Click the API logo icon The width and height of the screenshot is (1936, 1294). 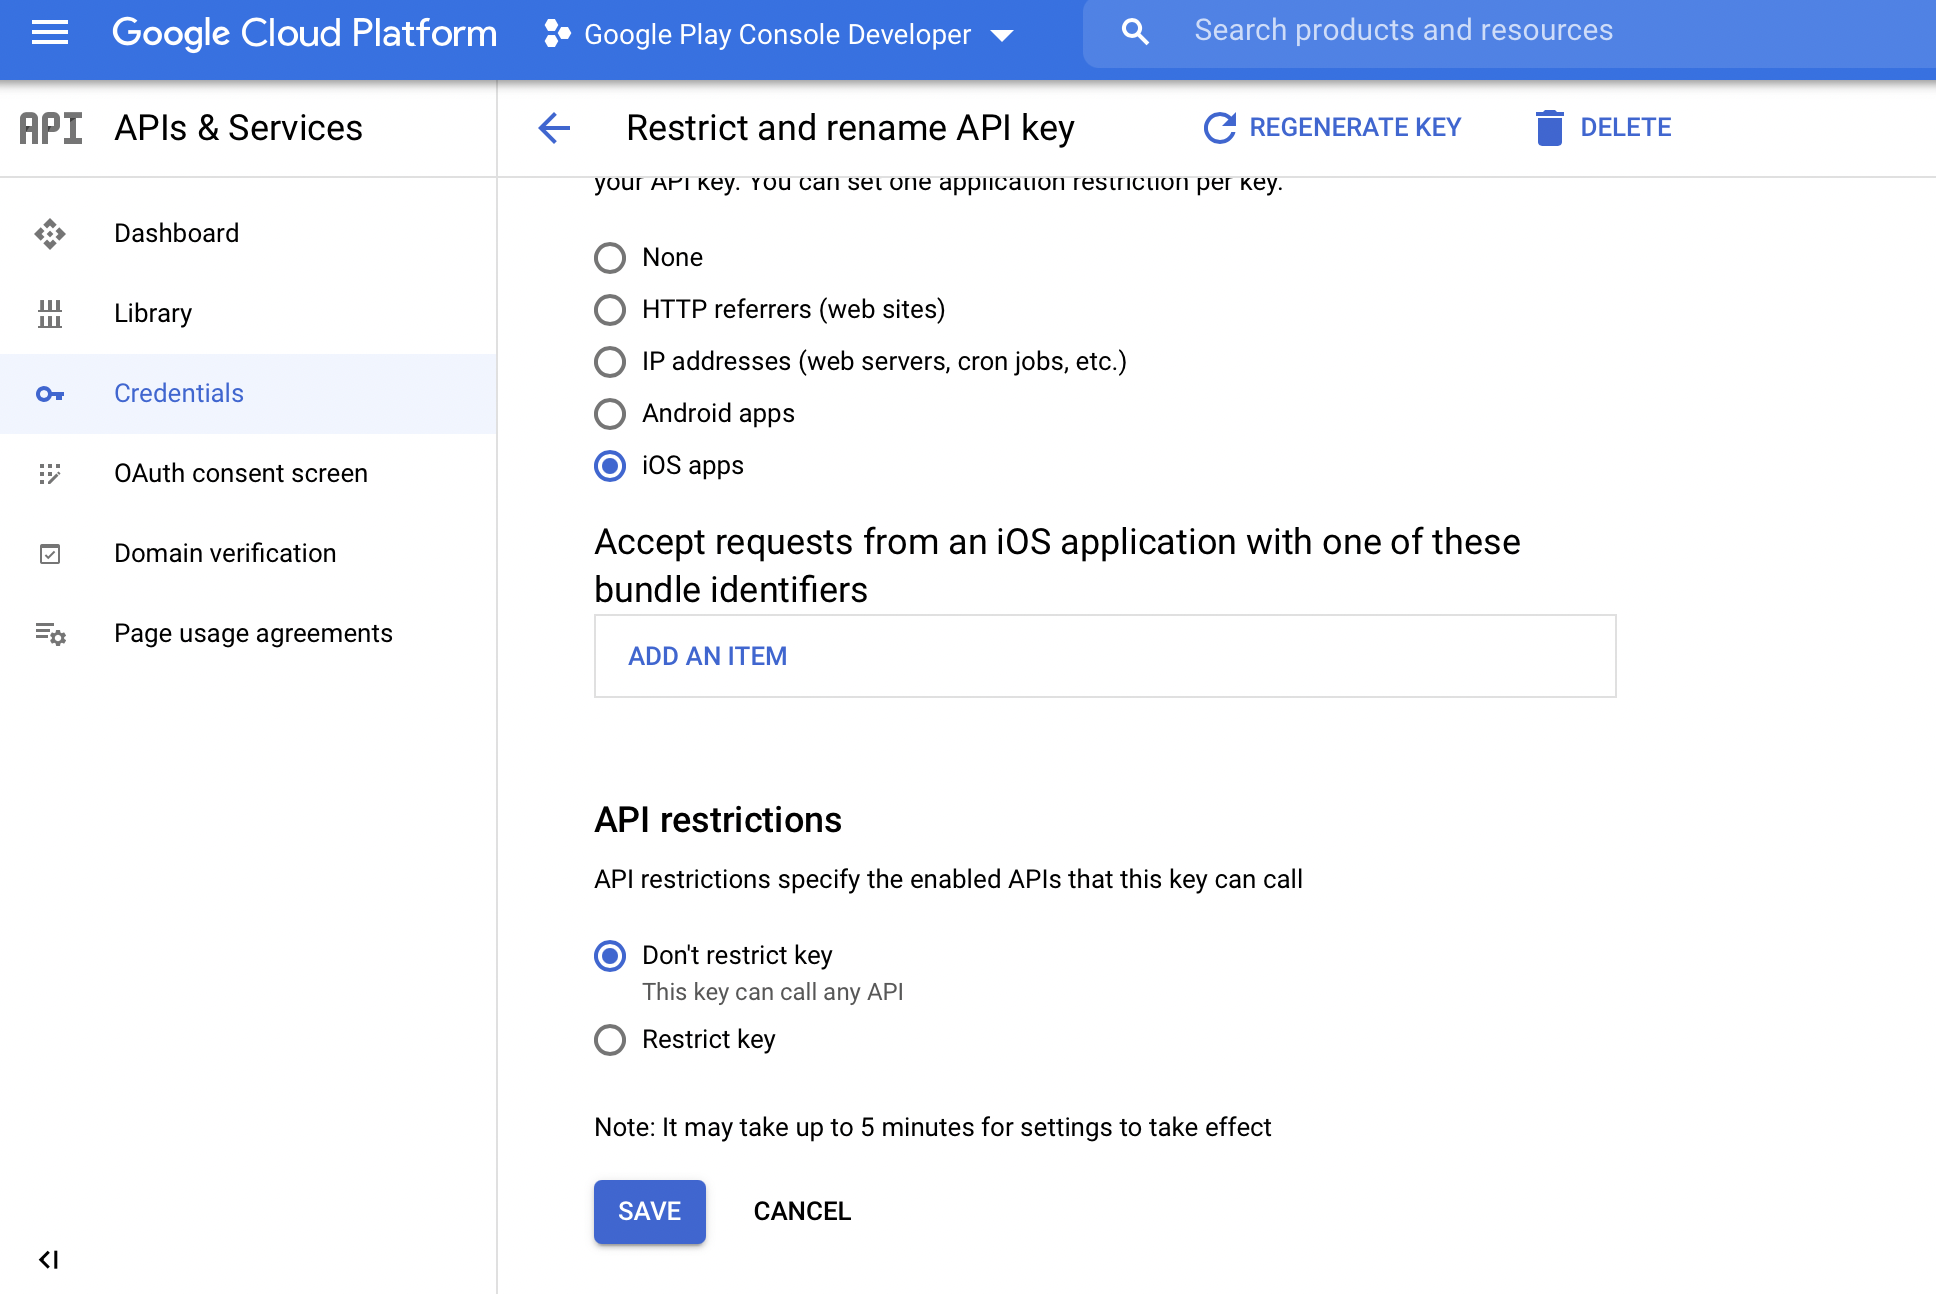pos(51,128)
